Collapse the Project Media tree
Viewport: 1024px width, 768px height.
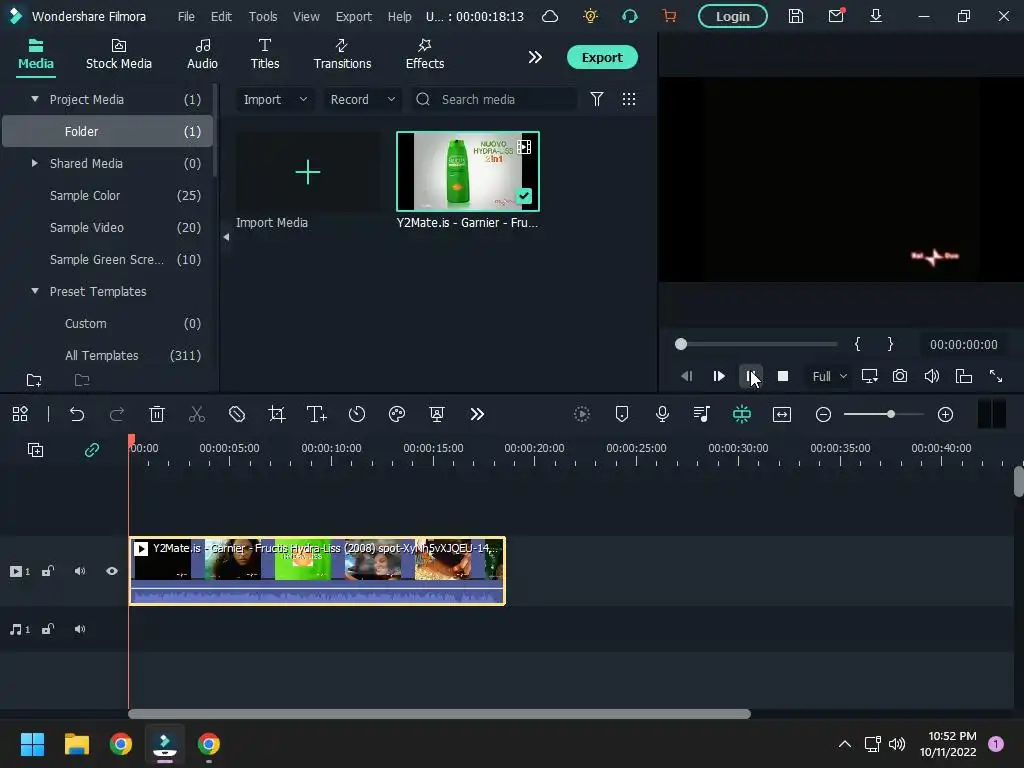(35, 99)
